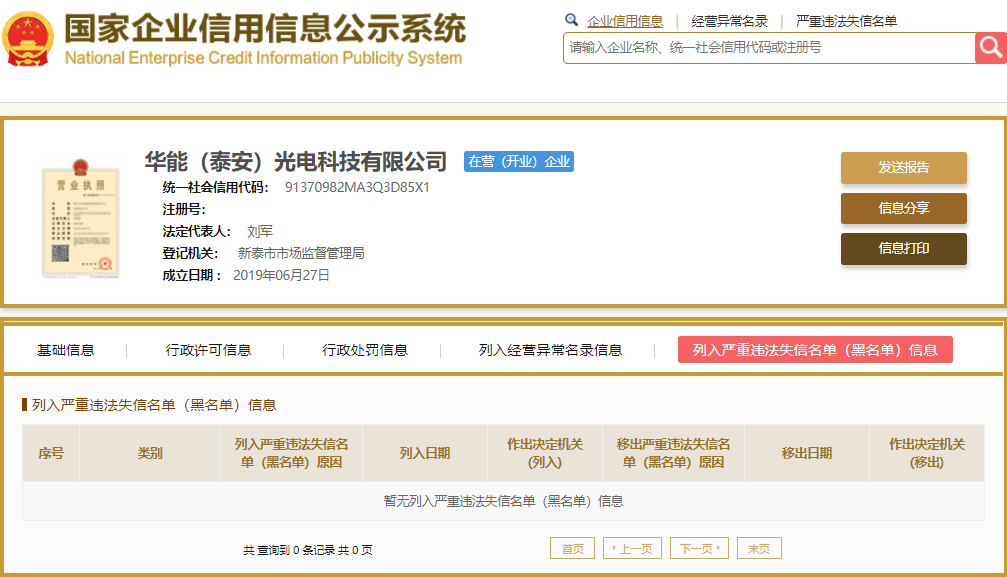Click the empty-result message 暂无列入严重违法失信名单

click(504, 501)
